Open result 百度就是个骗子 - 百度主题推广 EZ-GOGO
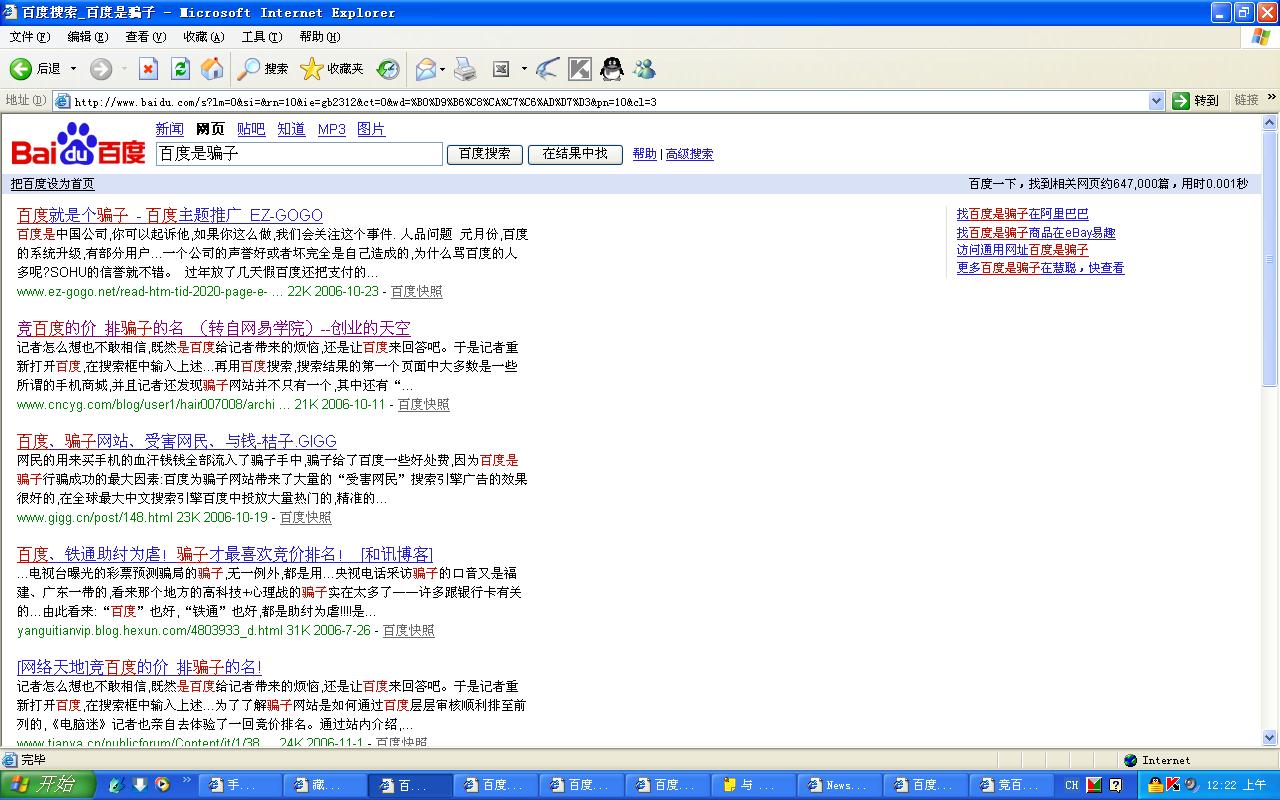This screenshot has width=1280, height=800. click(x=170, y=215)
